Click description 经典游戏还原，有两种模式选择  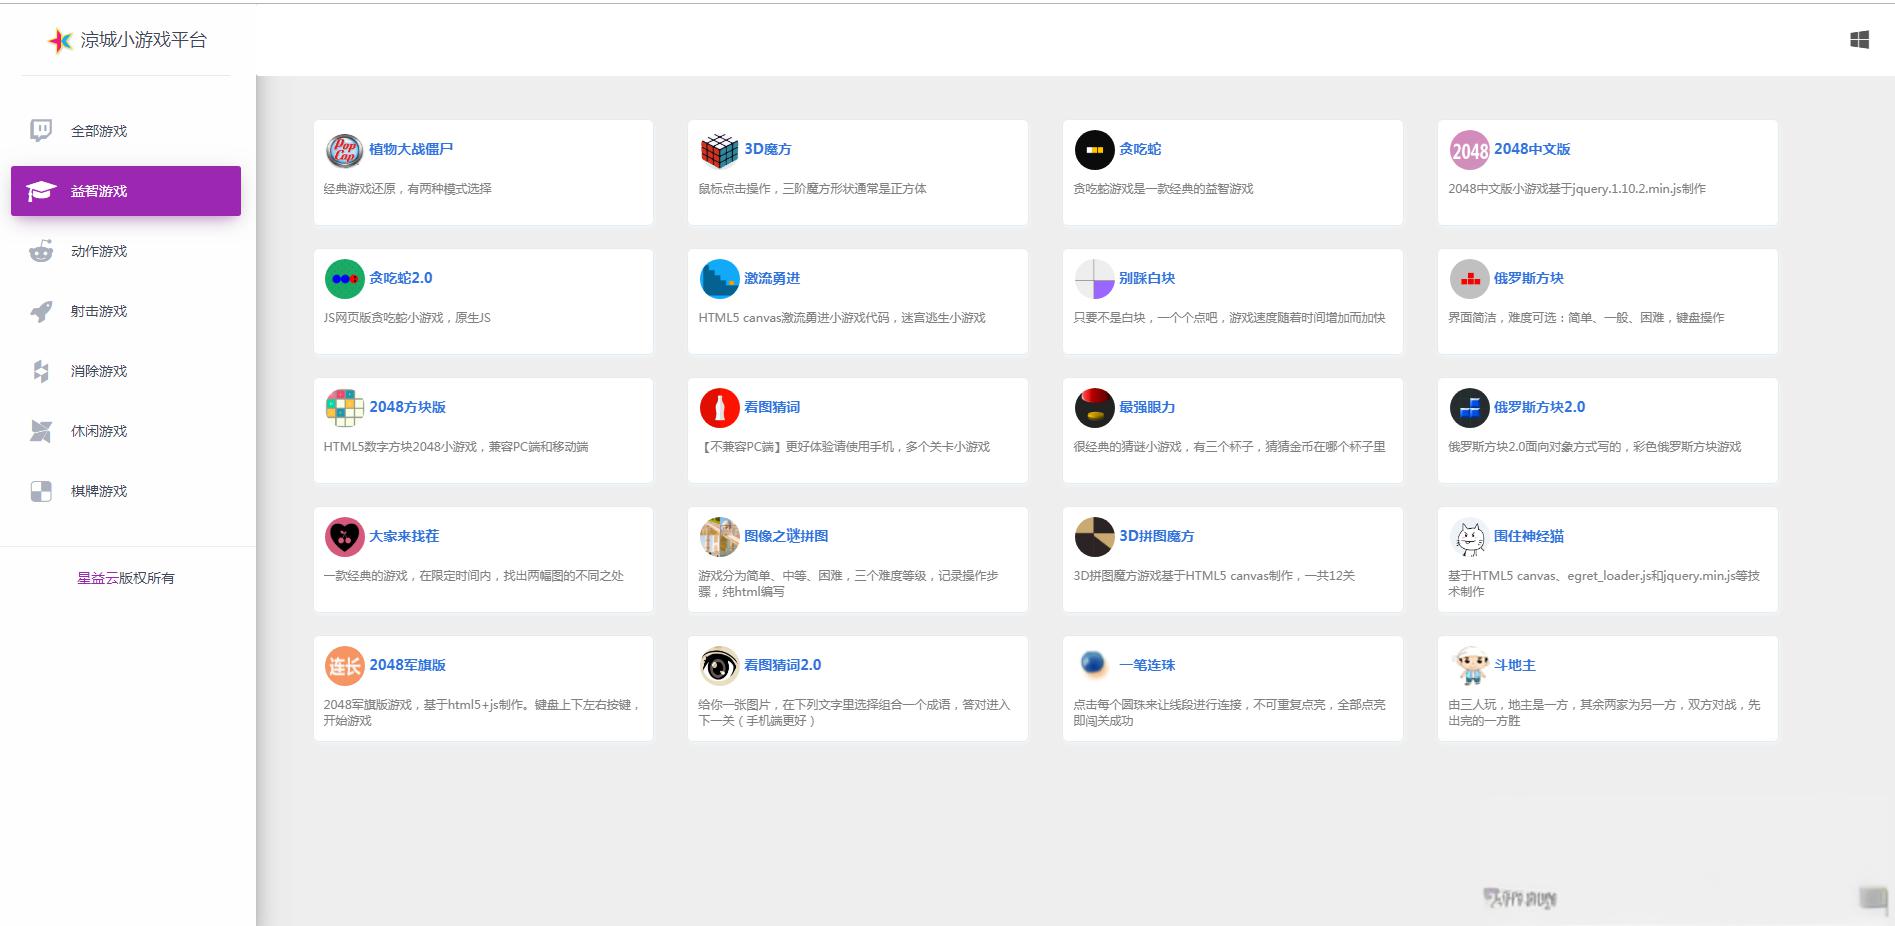(408, 189)
